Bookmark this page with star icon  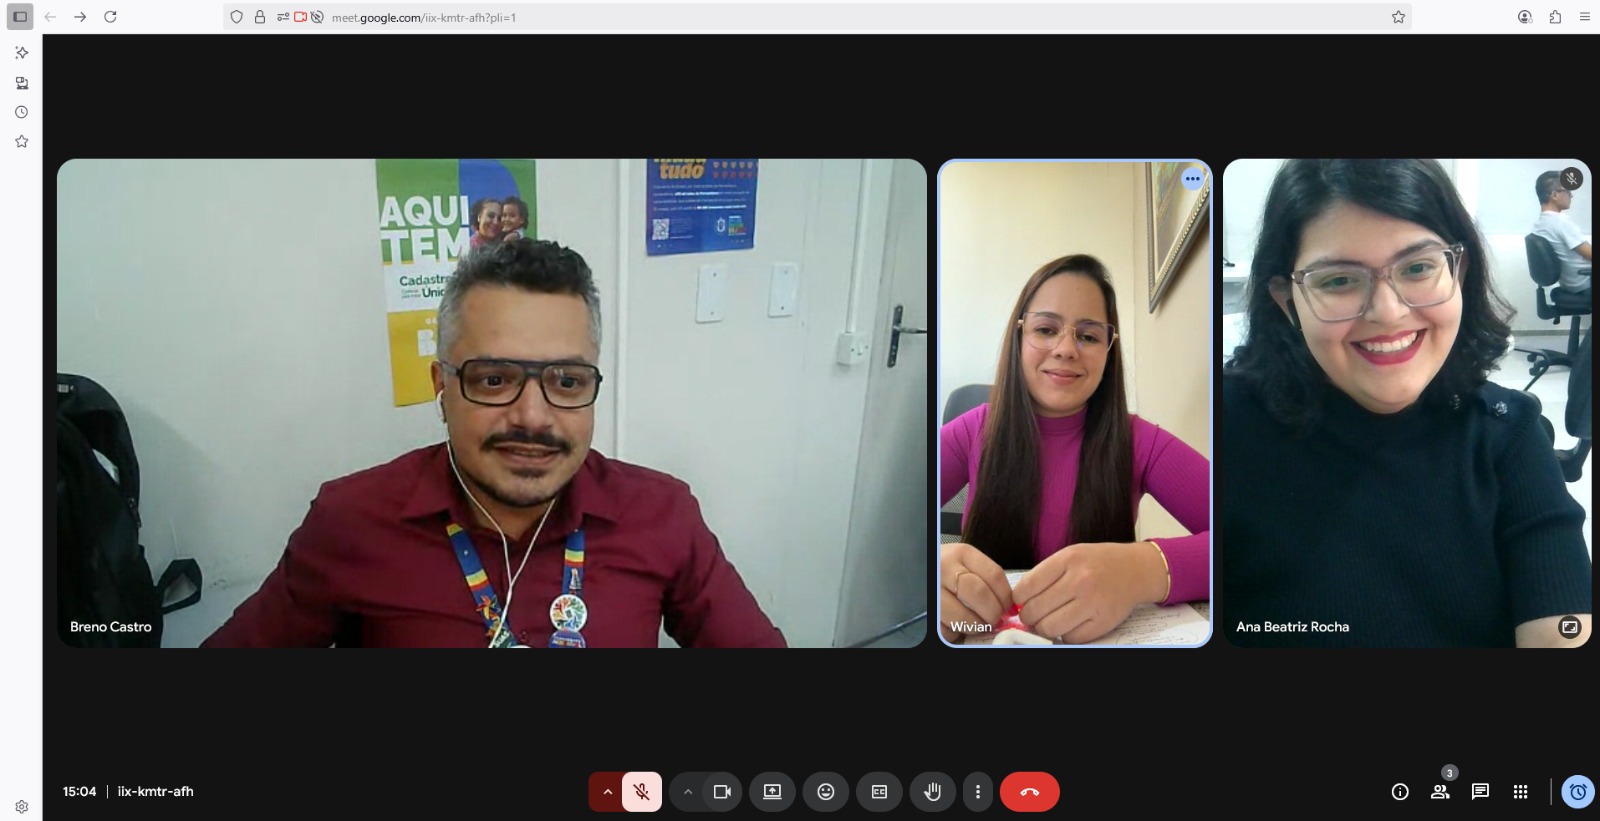click(1398, 17)
